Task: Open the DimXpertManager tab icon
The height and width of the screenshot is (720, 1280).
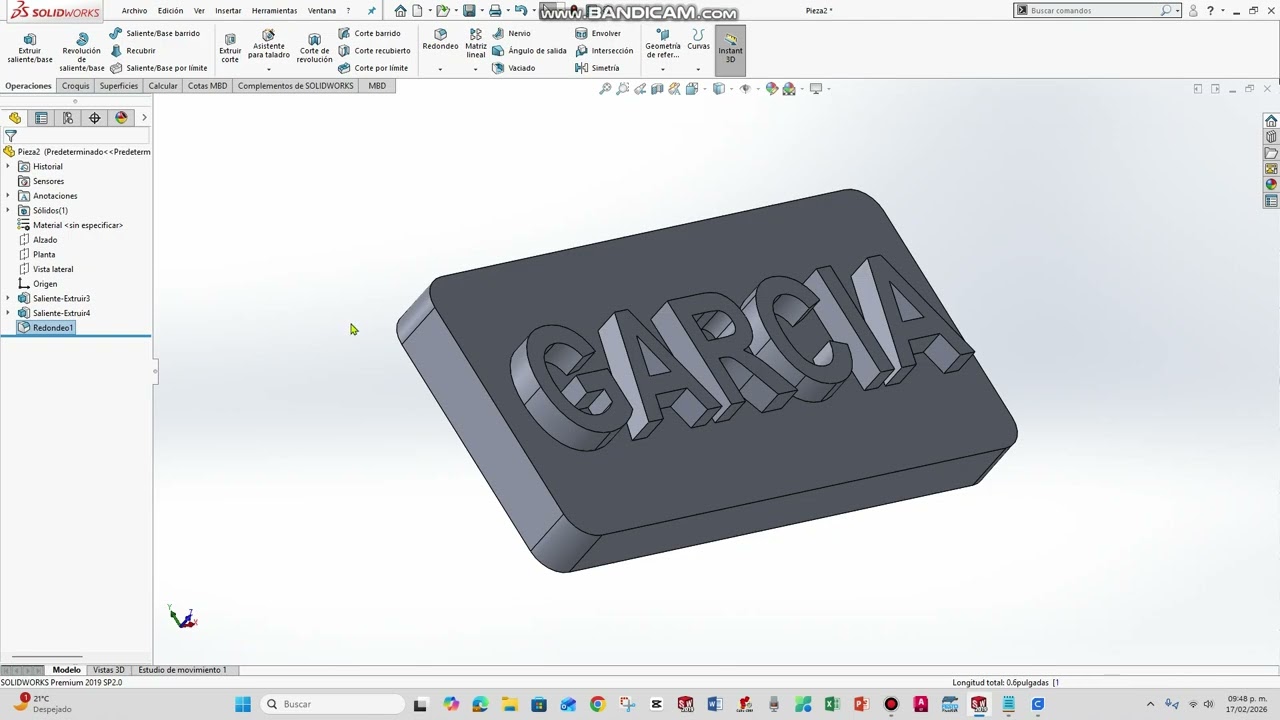Action: point(95,118)
